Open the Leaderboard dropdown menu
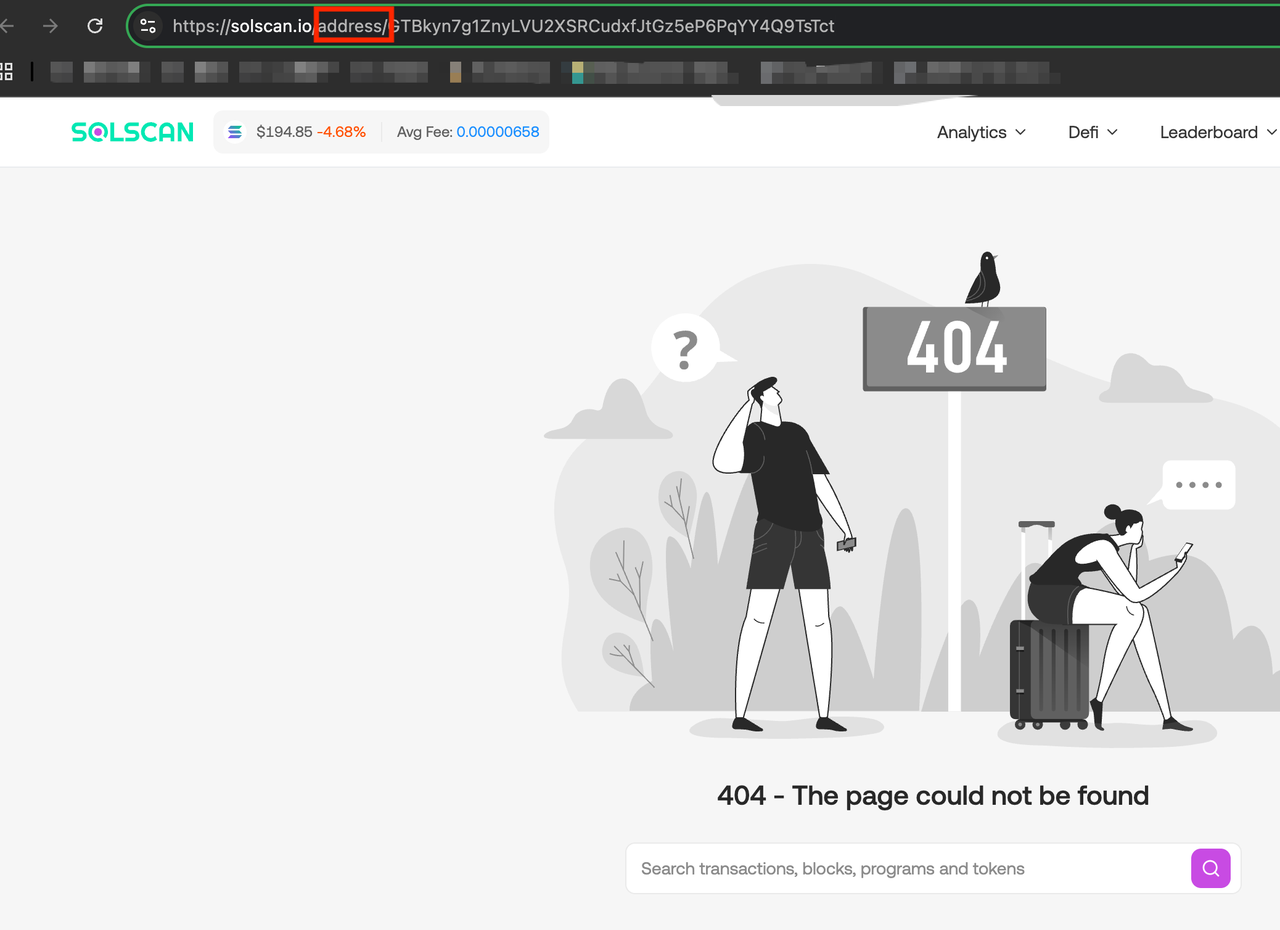Image resolution: width=1280 pixels, height=930 pixels. pyautogui.click(x=1217, y=132)
